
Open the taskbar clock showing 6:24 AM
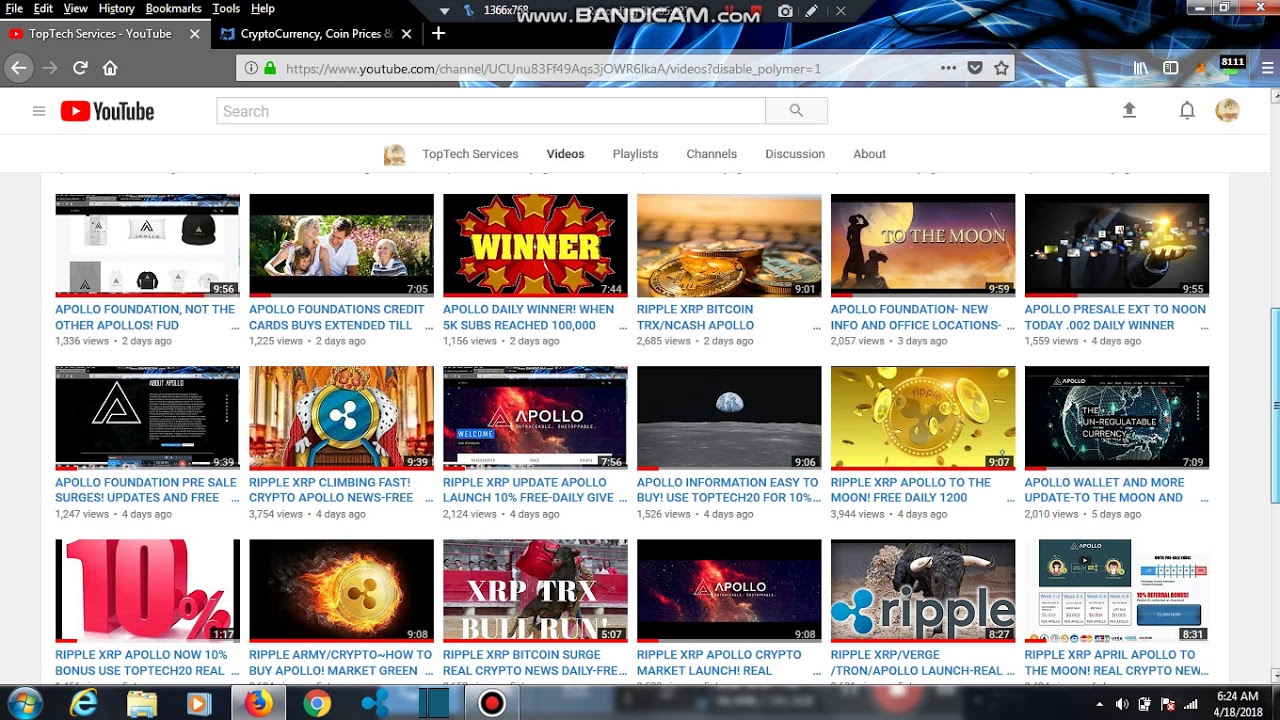(1237, 703)
